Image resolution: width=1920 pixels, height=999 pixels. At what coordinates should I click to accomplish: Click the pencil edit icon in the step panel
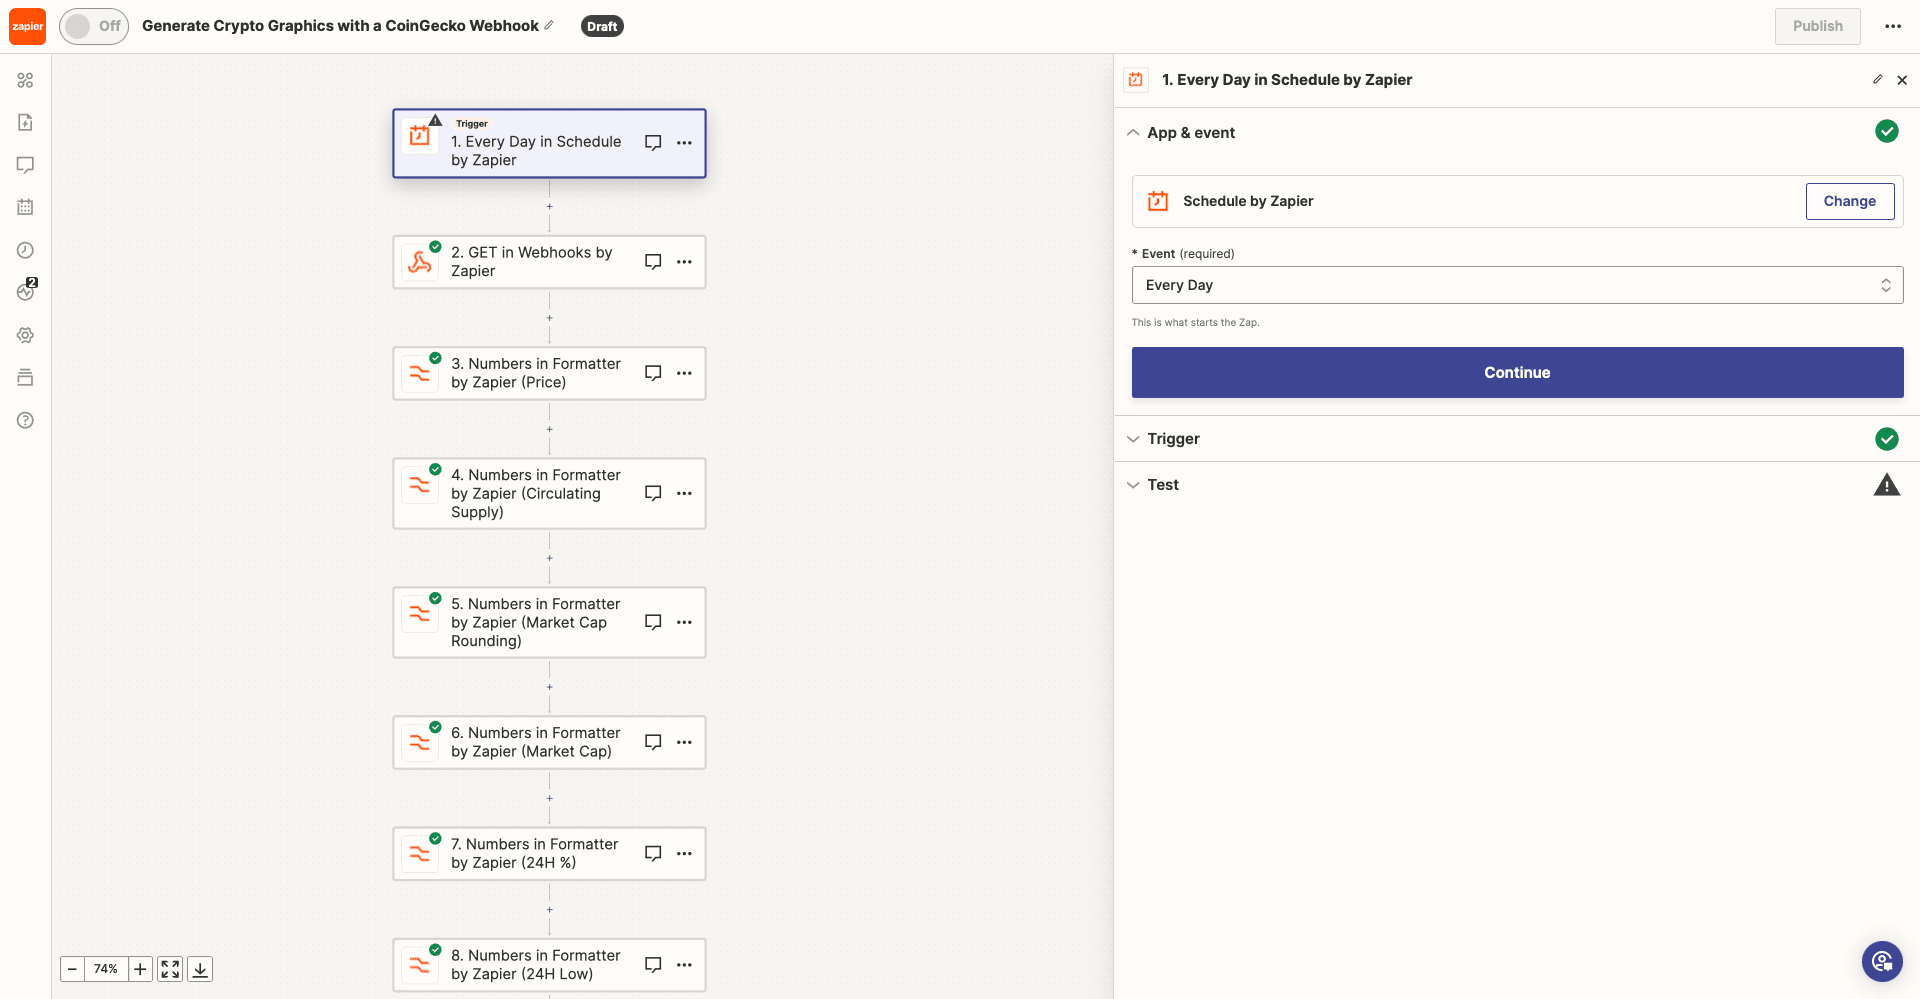1877,79
